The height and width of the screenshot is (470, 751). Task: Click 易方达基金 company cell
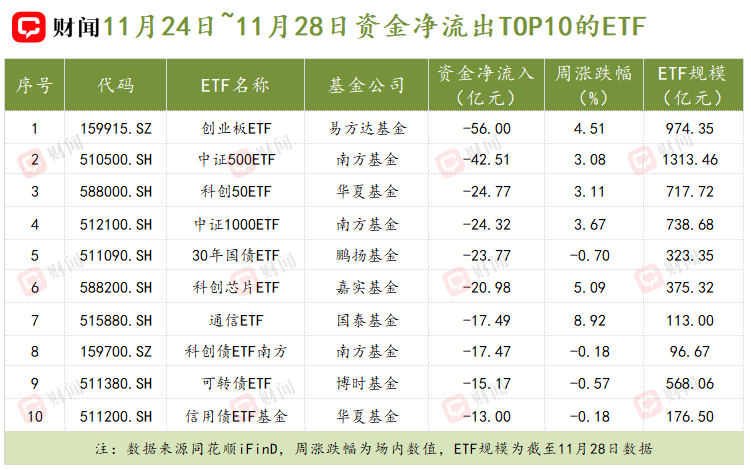367,128
